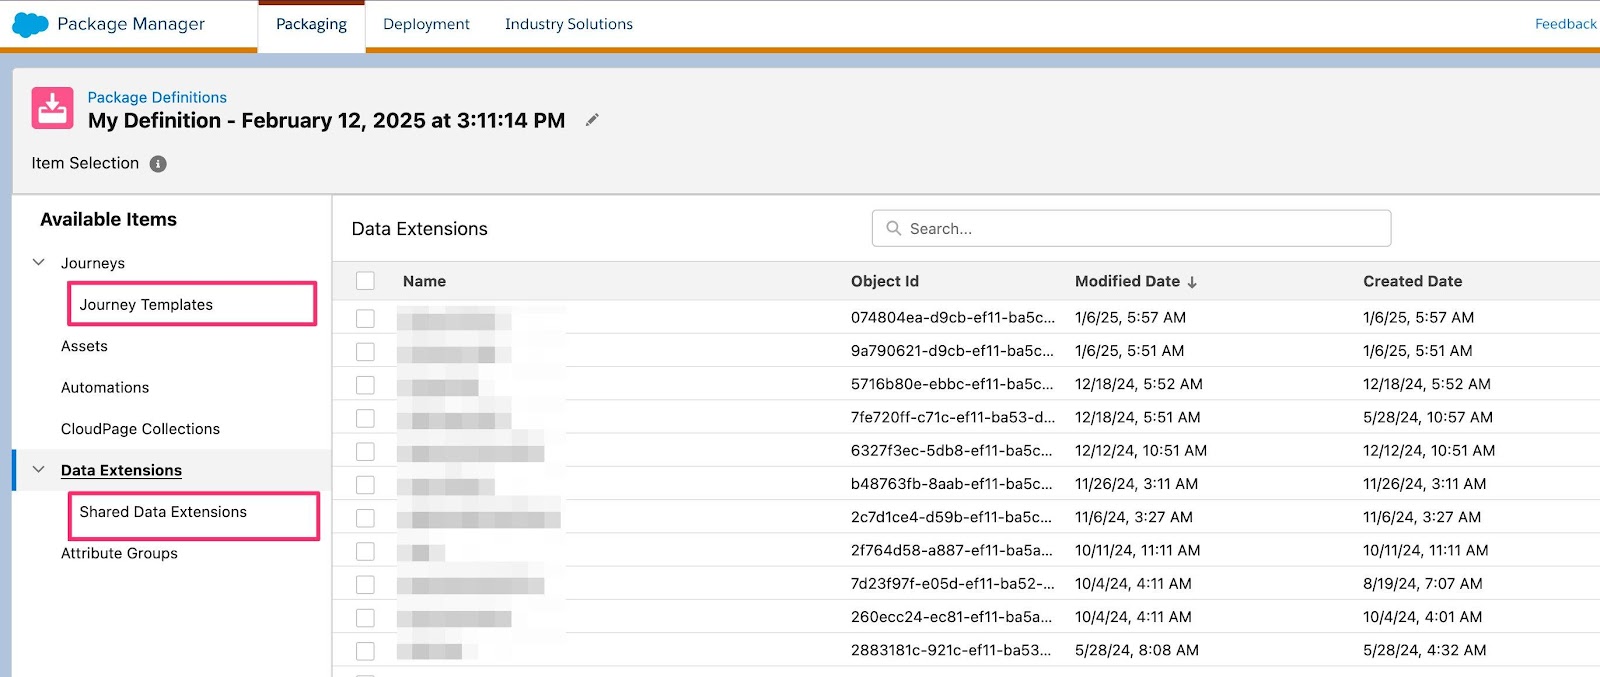Click Object Id 2f764d58-a887-ef11-ba5a...

(952, 551)
